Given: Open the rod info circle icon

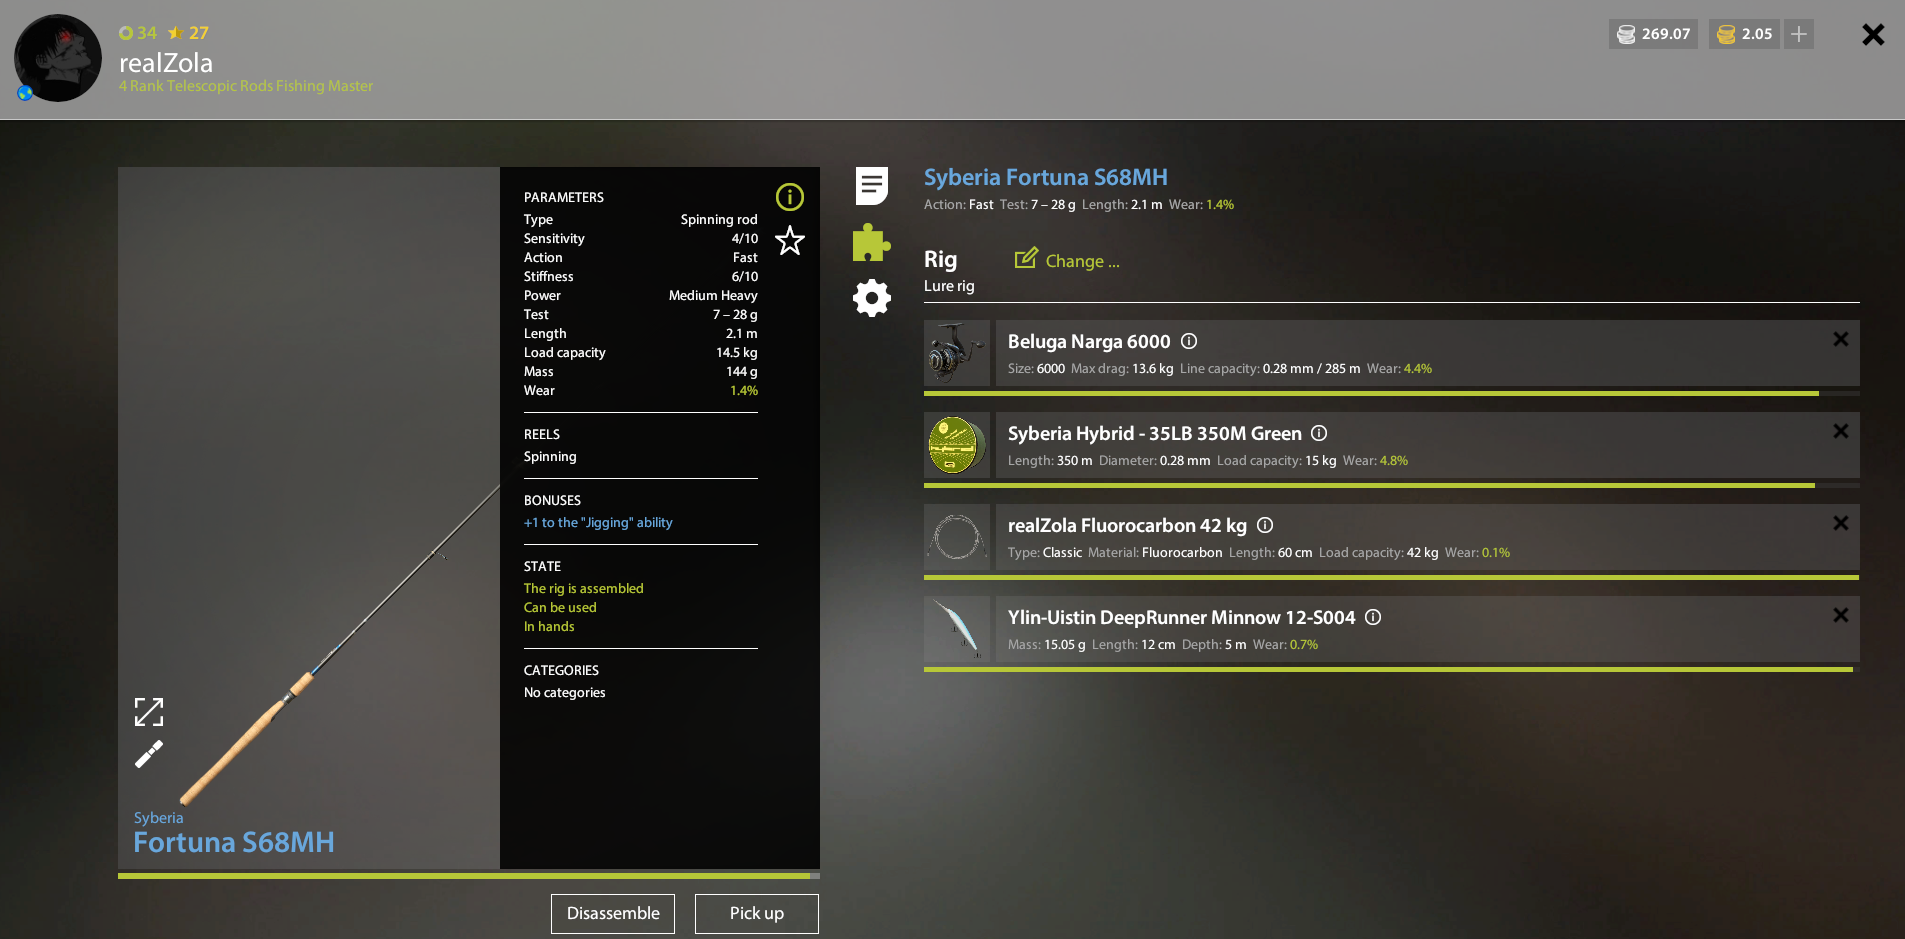Looking at the screenshot, I should pos(789,197).
